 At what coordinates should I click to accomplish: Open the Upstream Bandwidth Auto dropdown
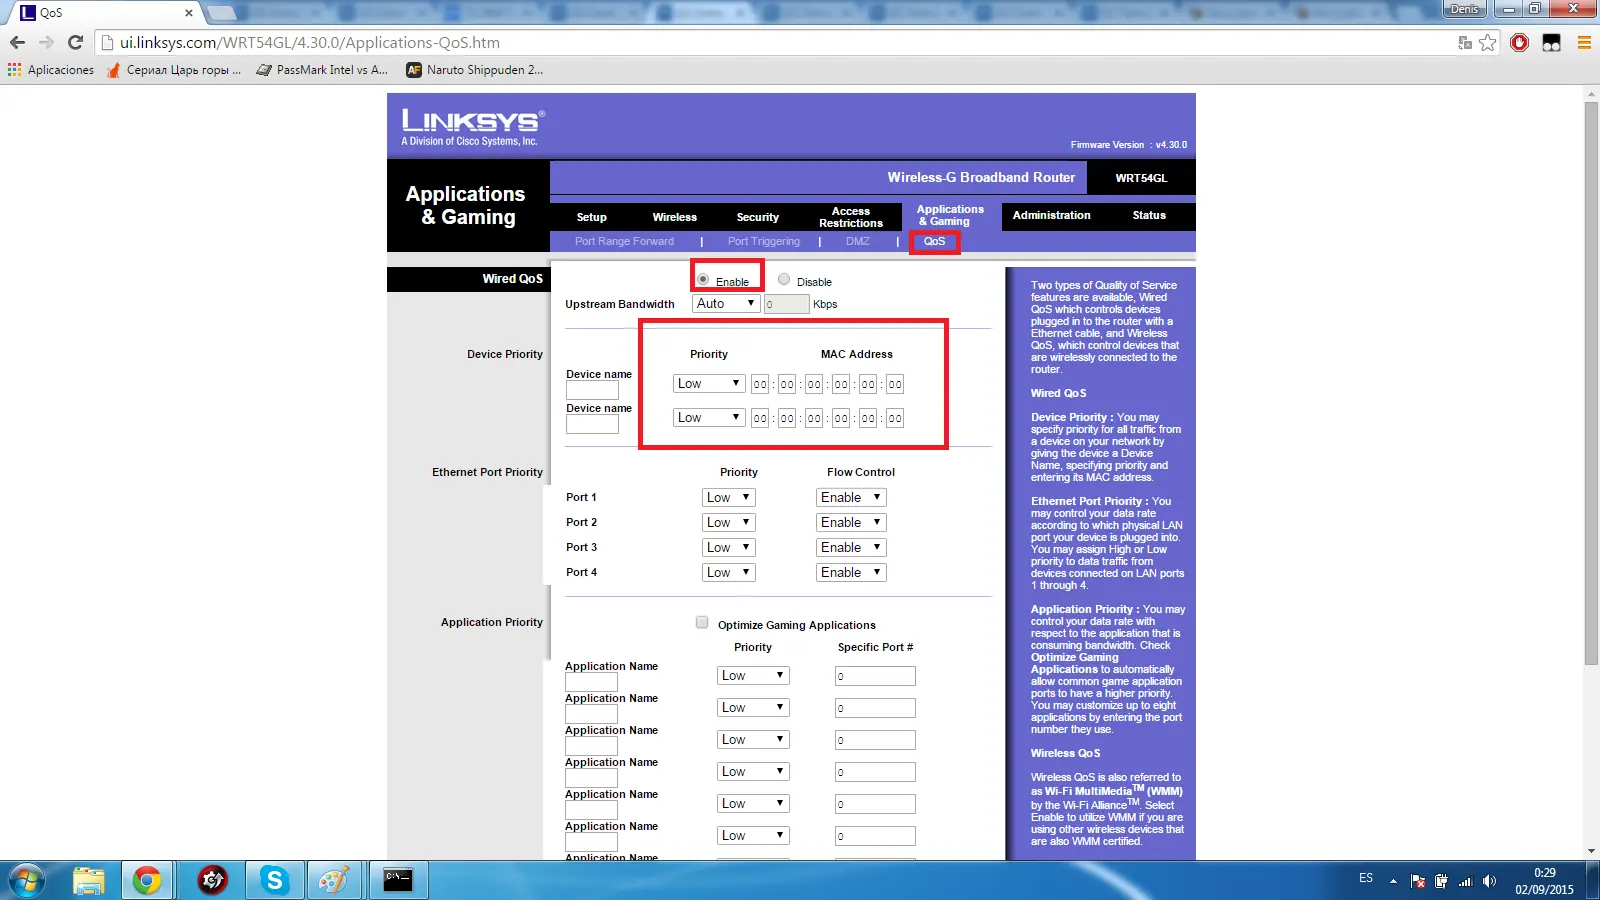pos(726,304)
